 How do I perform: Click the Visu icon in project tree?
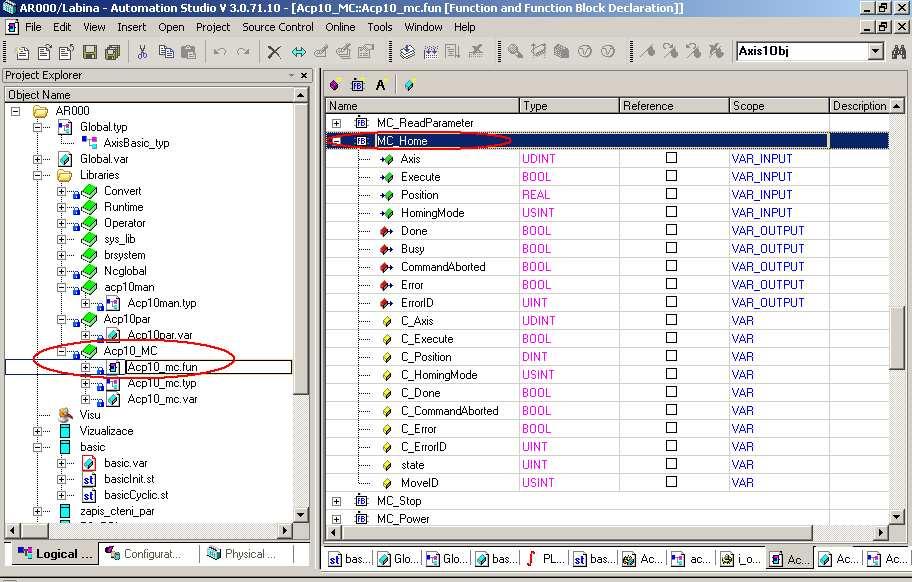click(66, 415)
